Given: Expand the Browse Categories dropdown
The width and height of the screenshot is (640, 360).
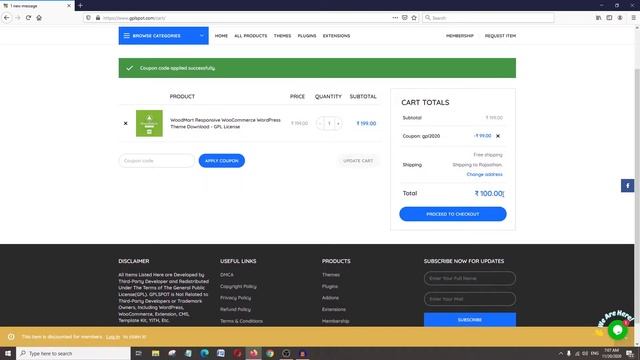Looking at the screenshot, I should tap(164, 36).
